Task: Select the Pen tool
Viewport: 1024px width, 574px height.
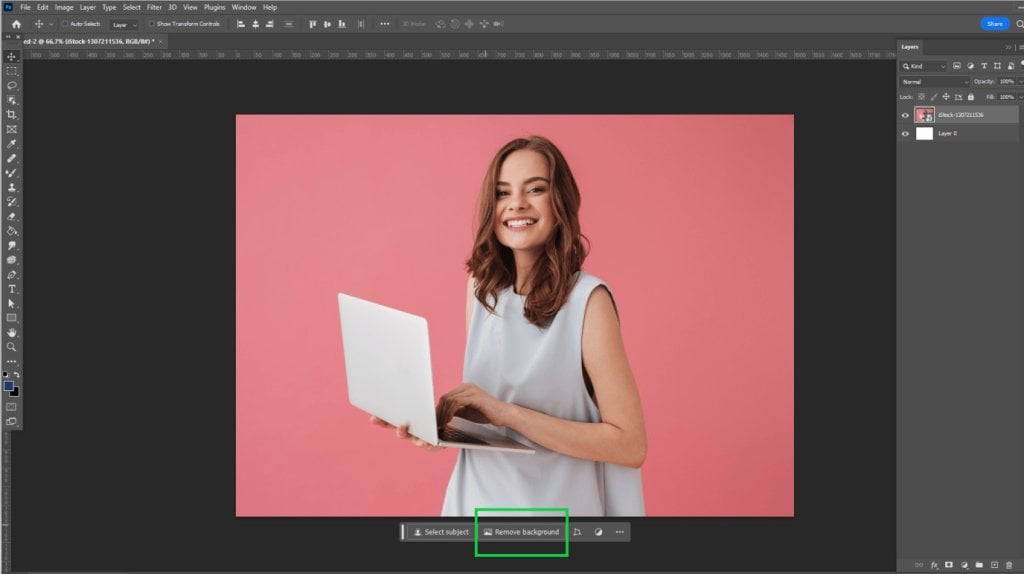Action: pyautogui.click(x=12, y=275)
